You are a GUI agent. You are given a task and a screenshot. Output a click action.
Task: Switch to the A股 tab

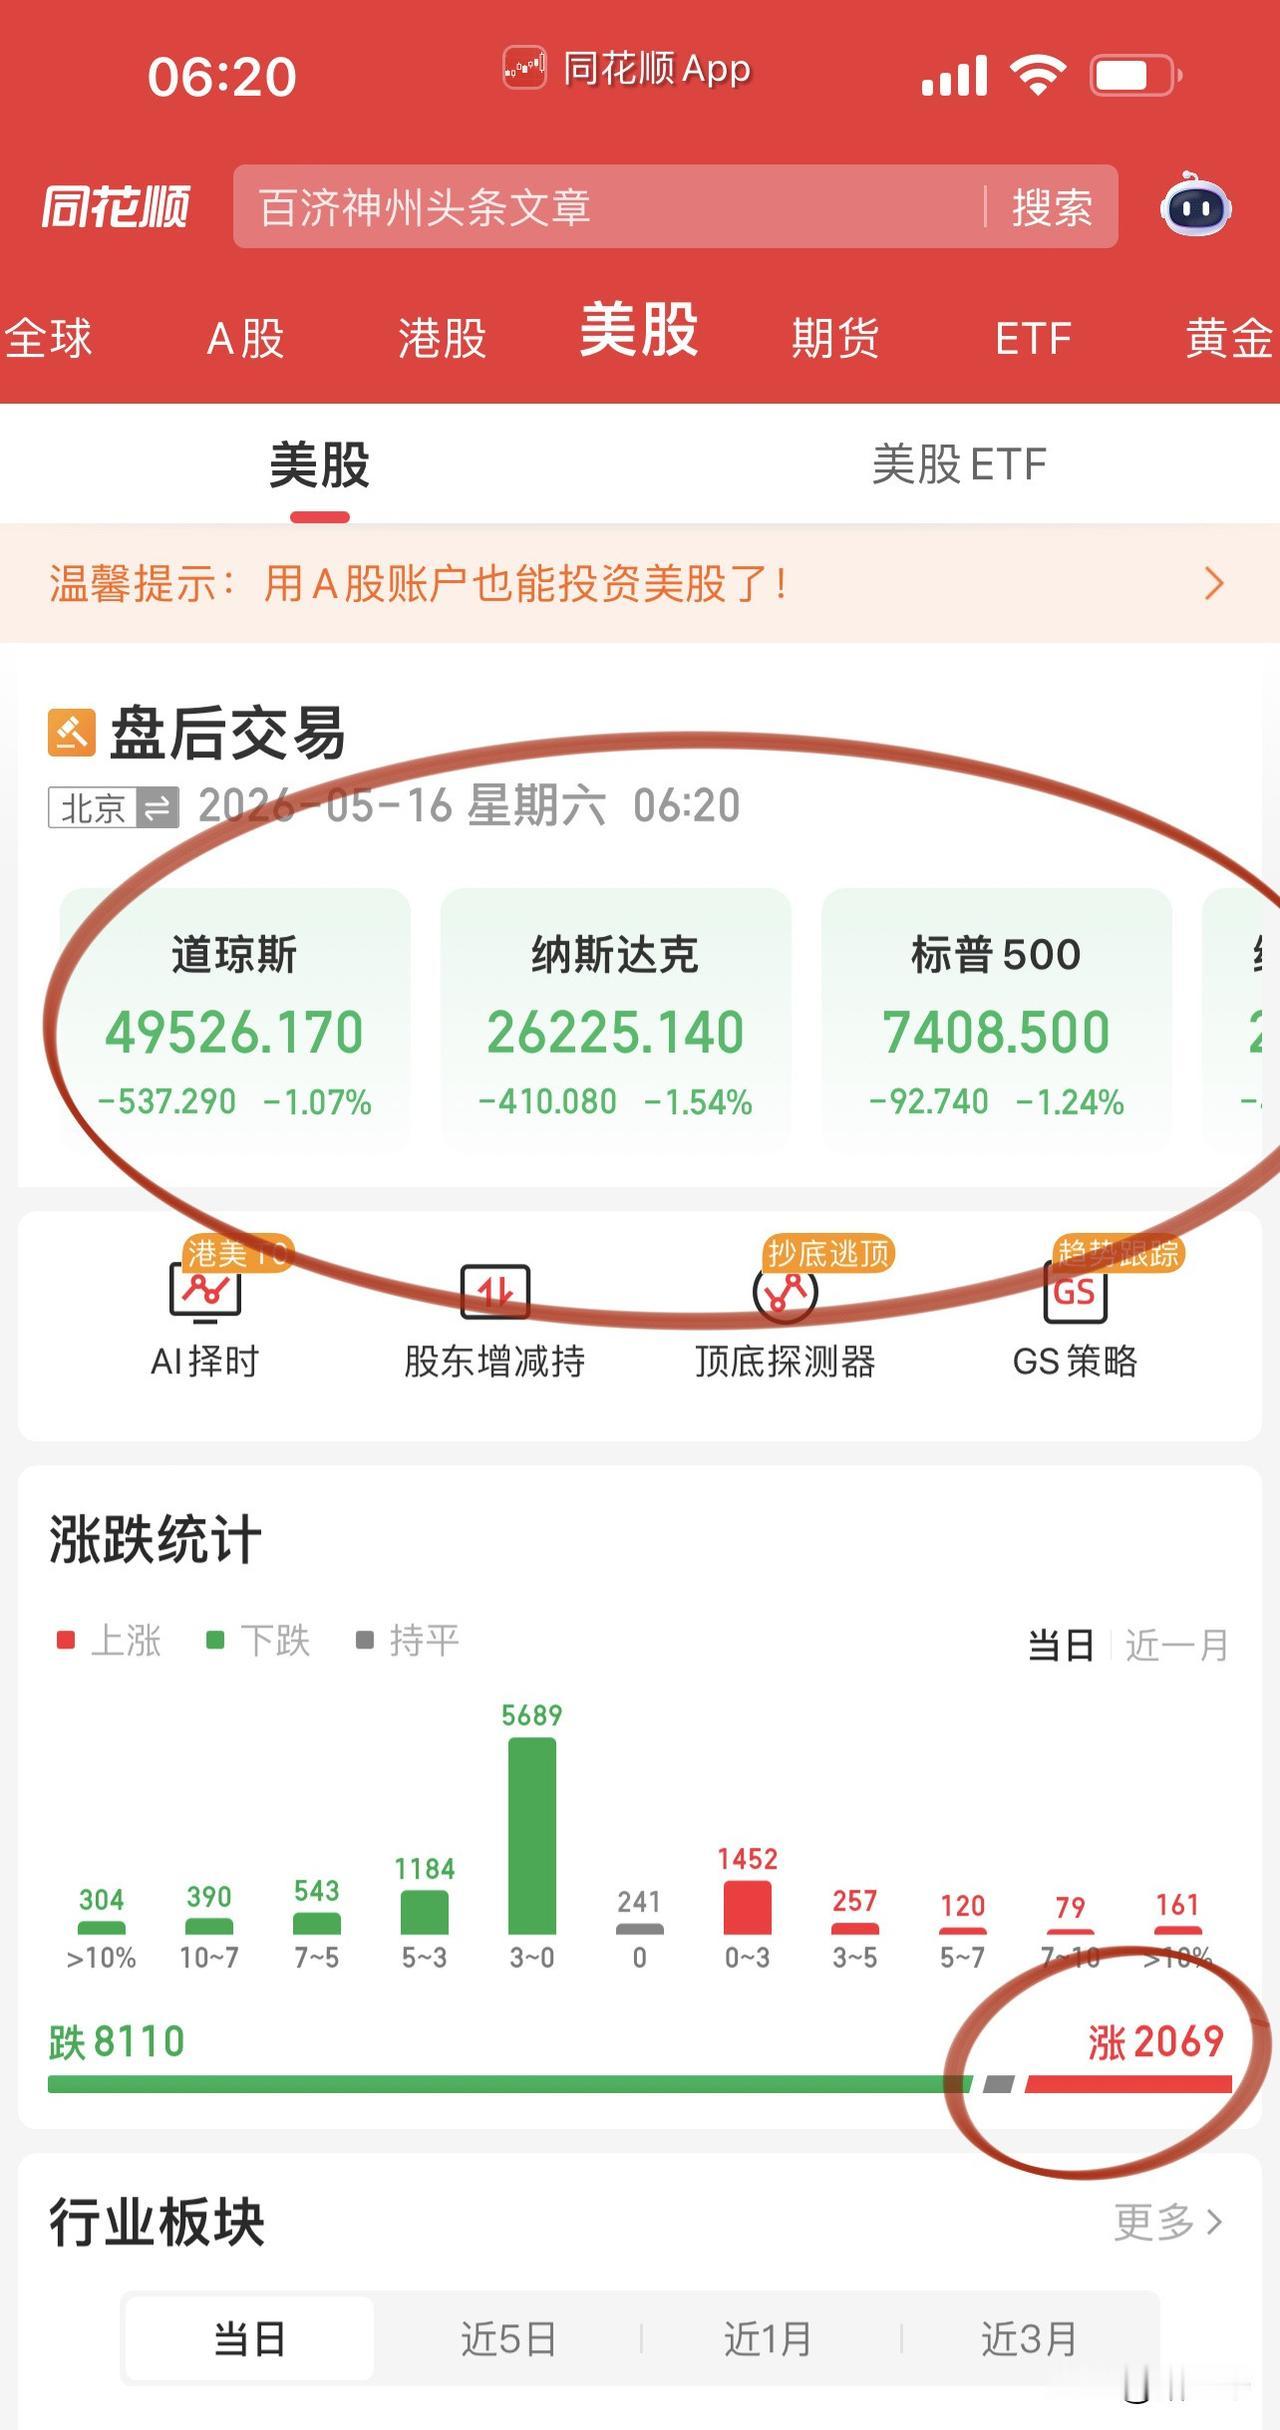pos(245,339)
